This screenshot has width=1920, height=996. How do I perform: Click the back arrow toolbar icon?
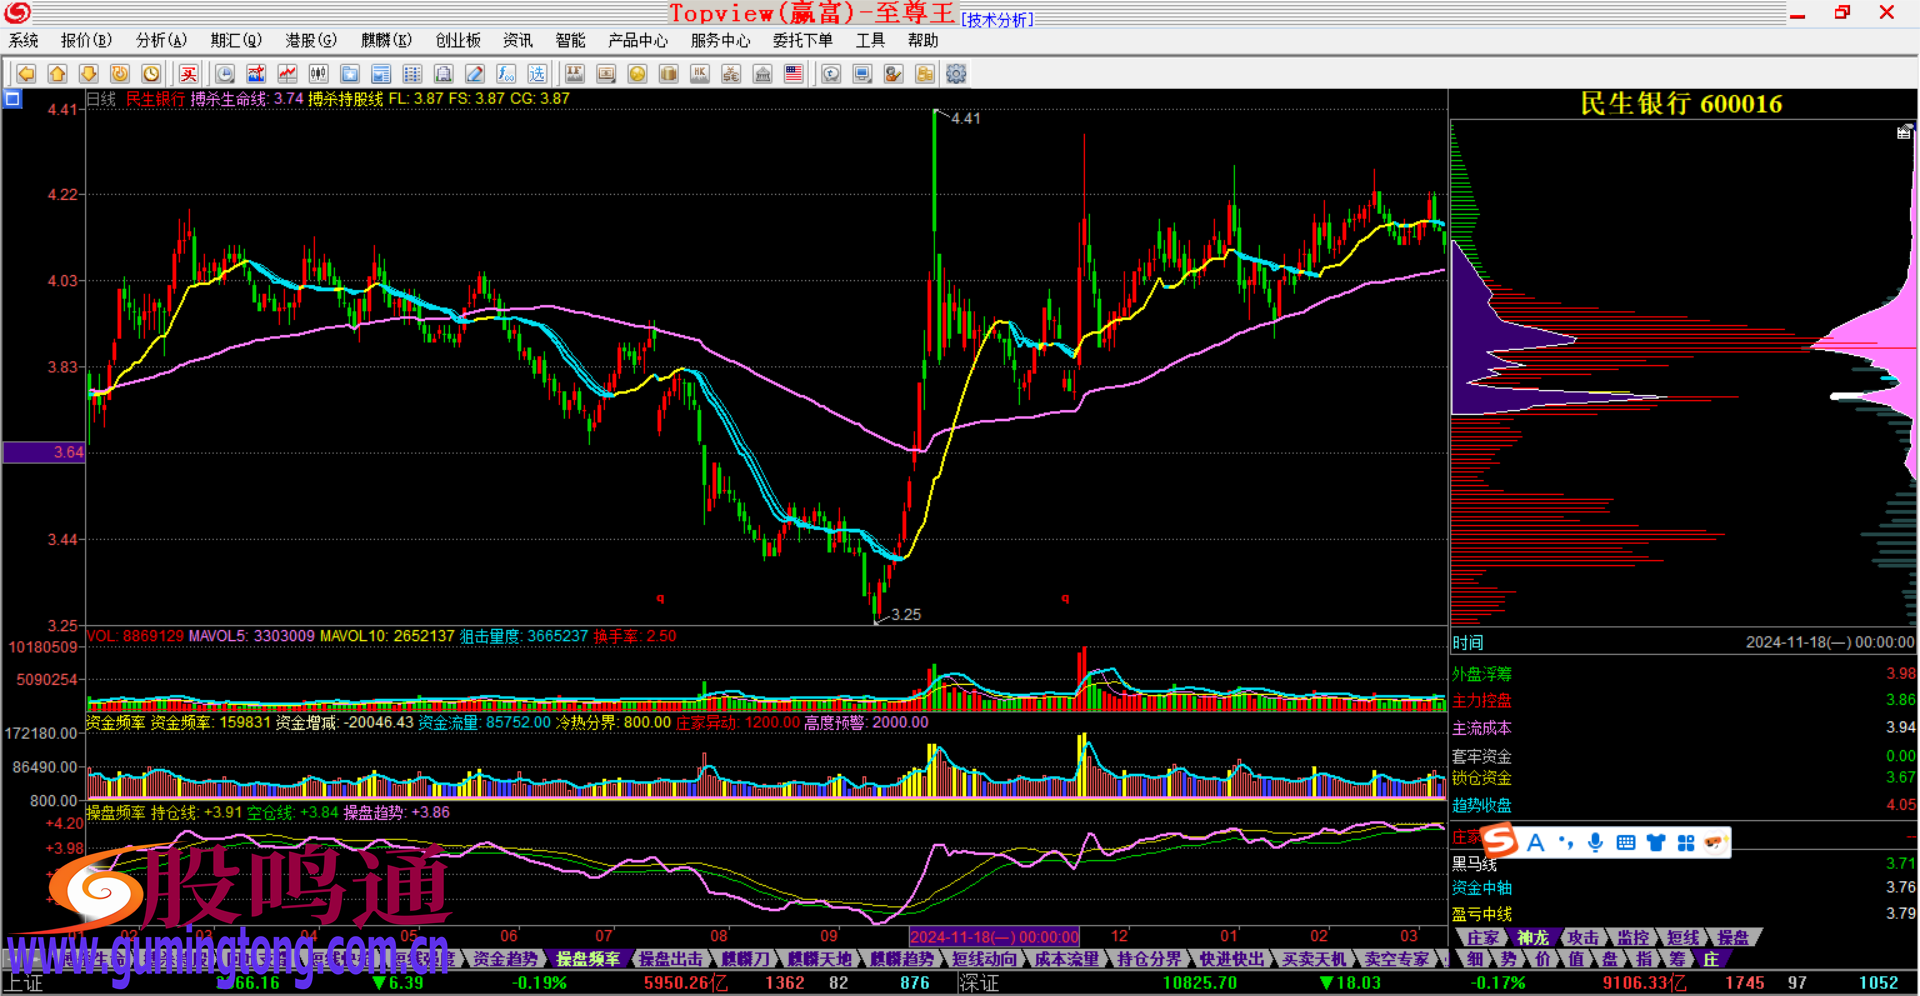tap(26, 74)
